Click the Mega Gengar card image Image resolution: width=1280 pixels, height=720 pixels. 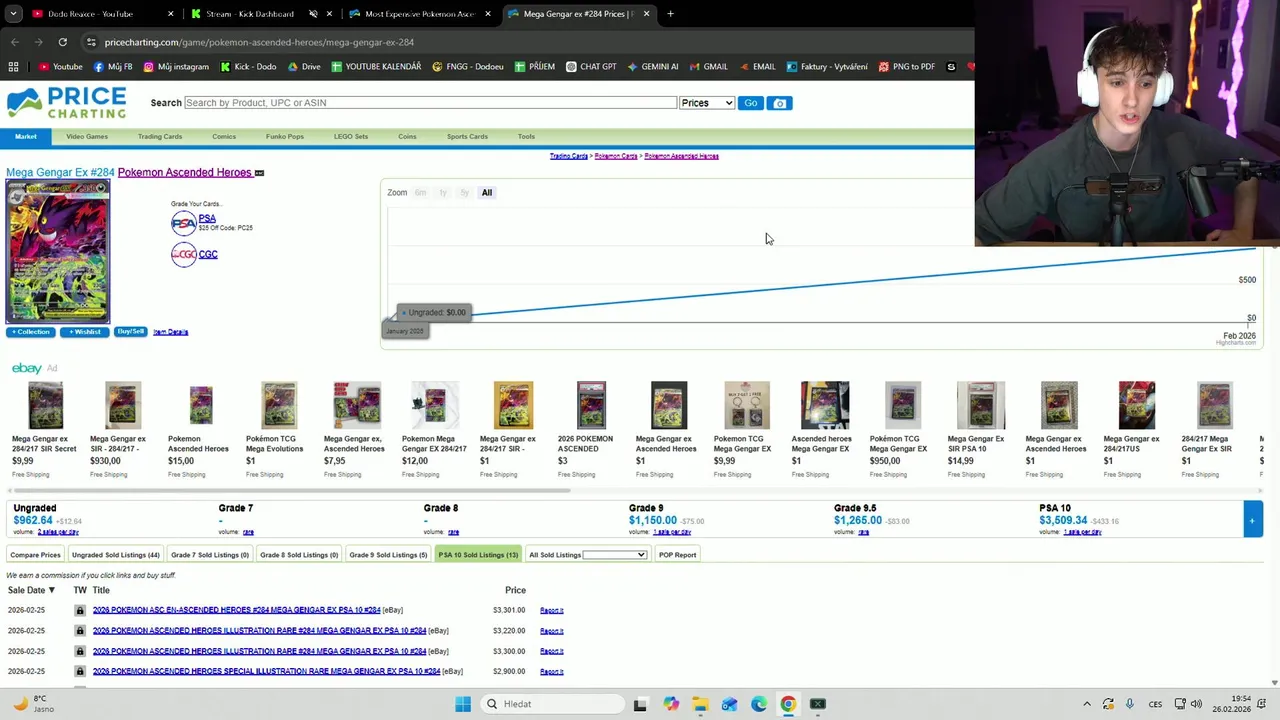point(58,252)
